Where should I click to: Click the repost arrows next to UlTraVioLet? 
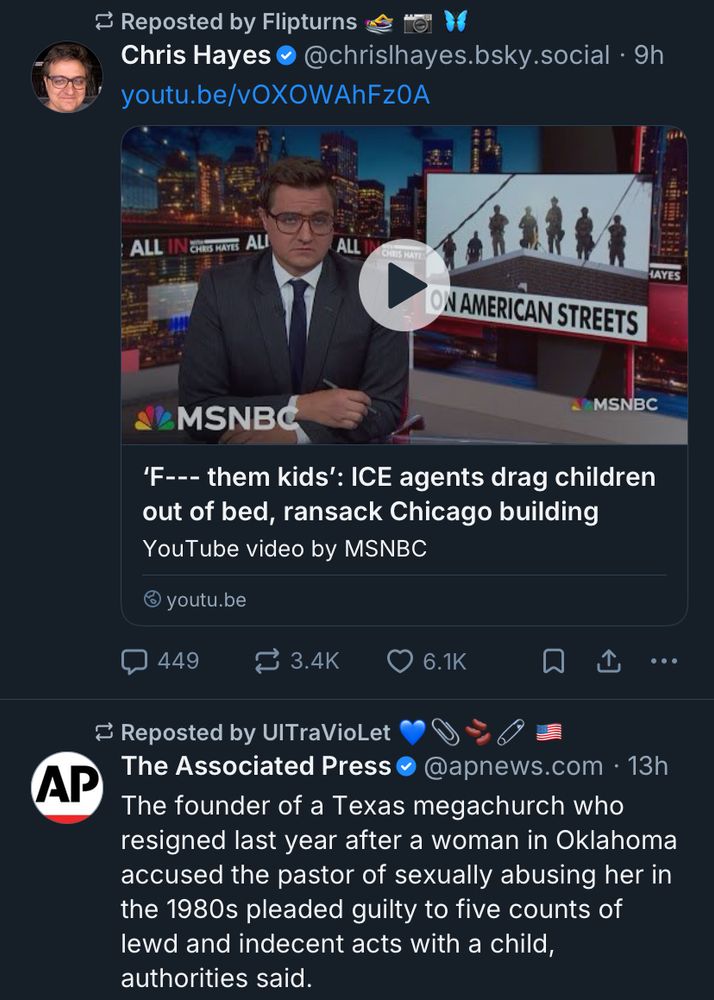[x=106, y=733]
